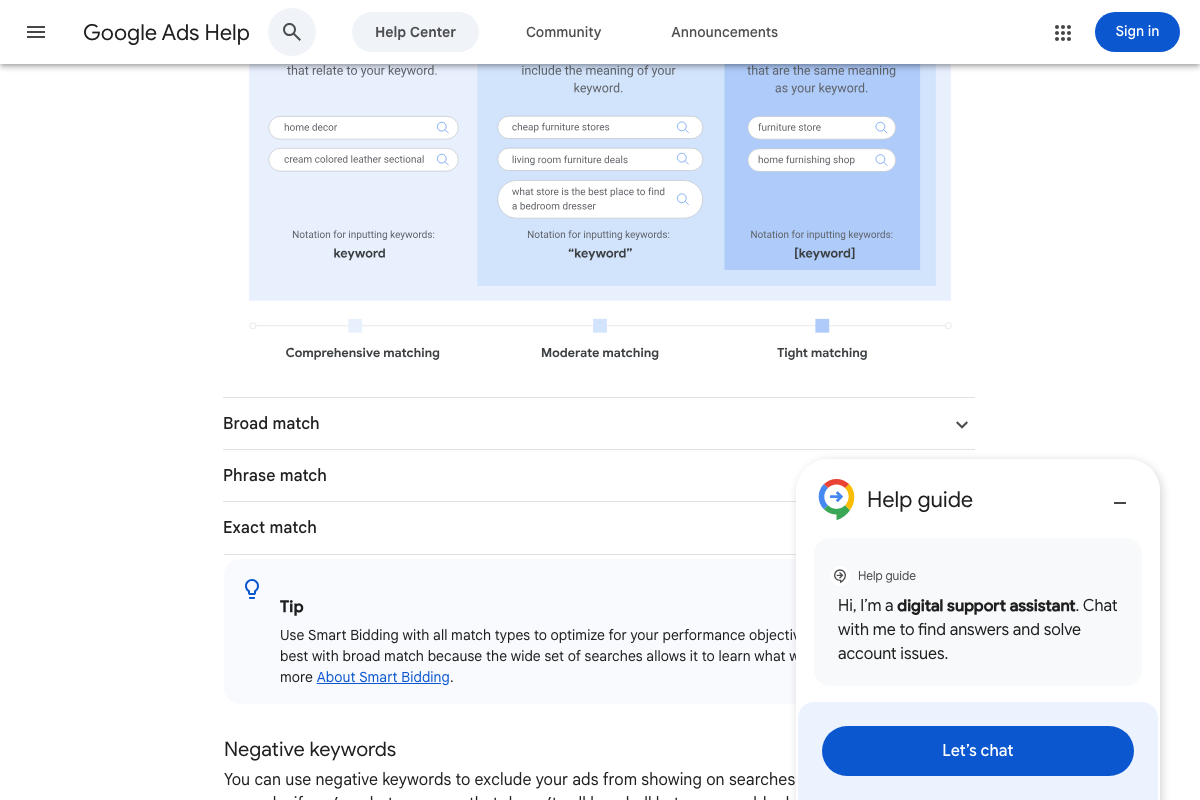Expand the Broad match section

tap(599, 424)
